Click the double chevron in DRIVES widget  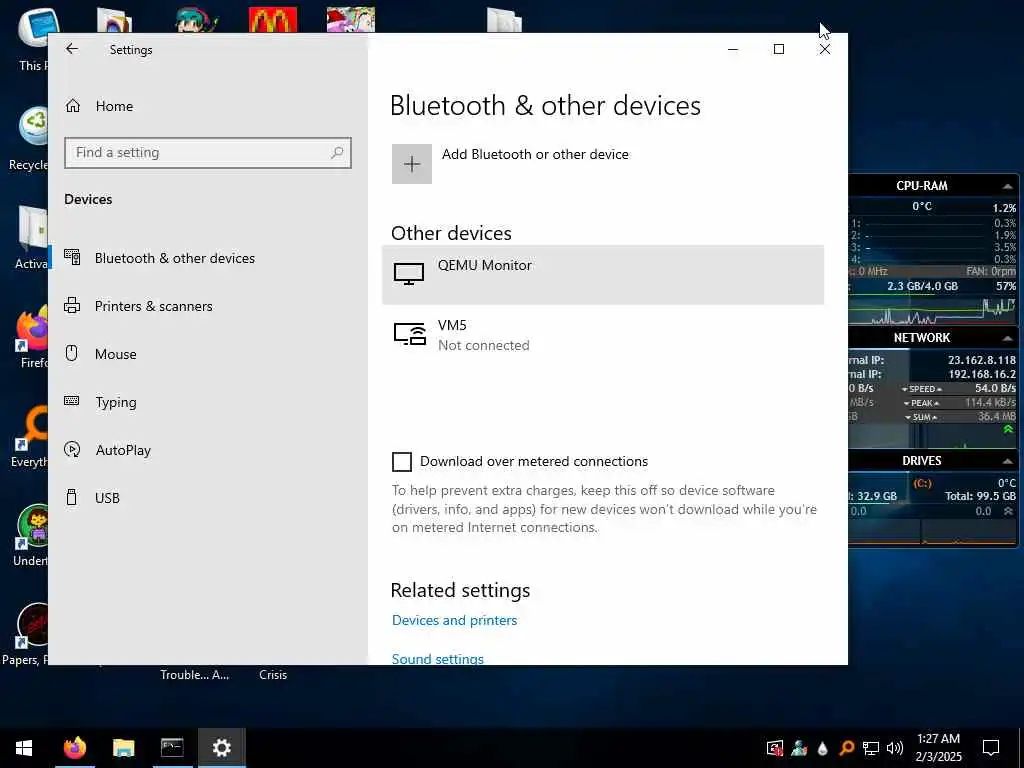[1008, 511]
